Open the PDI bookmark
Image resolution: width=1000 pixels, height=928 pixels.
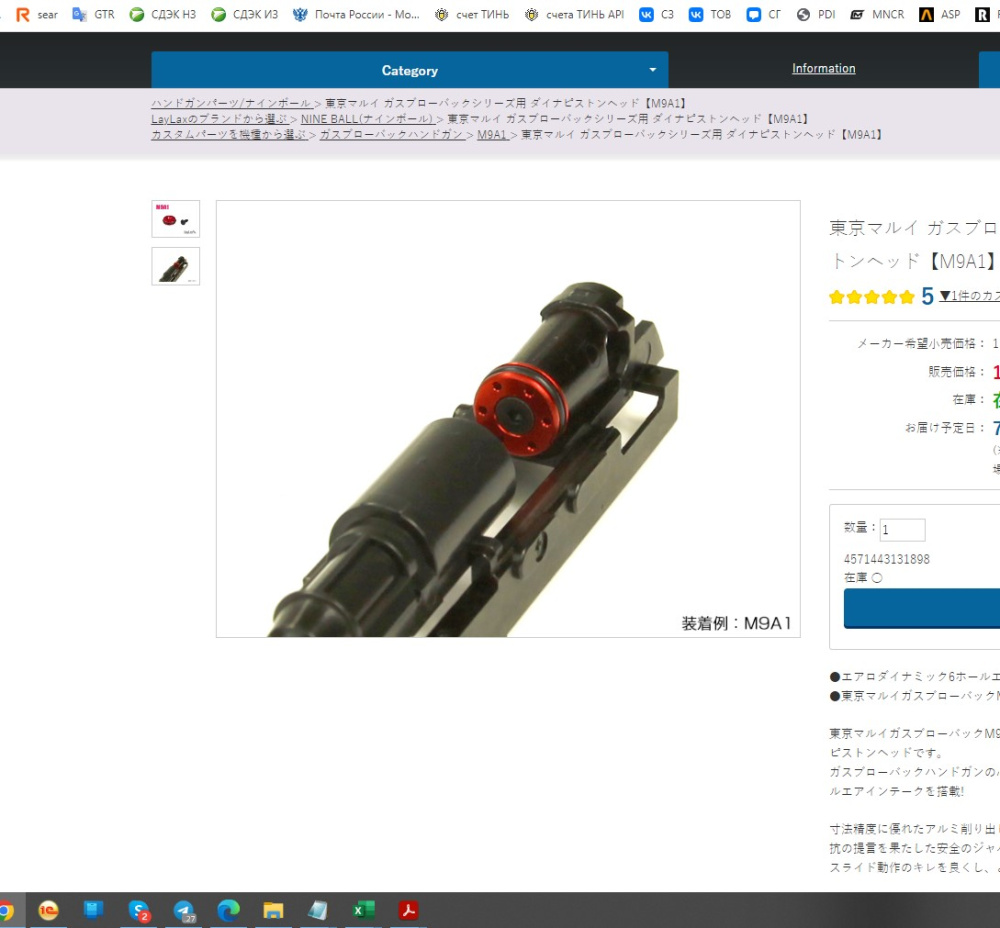(x=816, y=14)
